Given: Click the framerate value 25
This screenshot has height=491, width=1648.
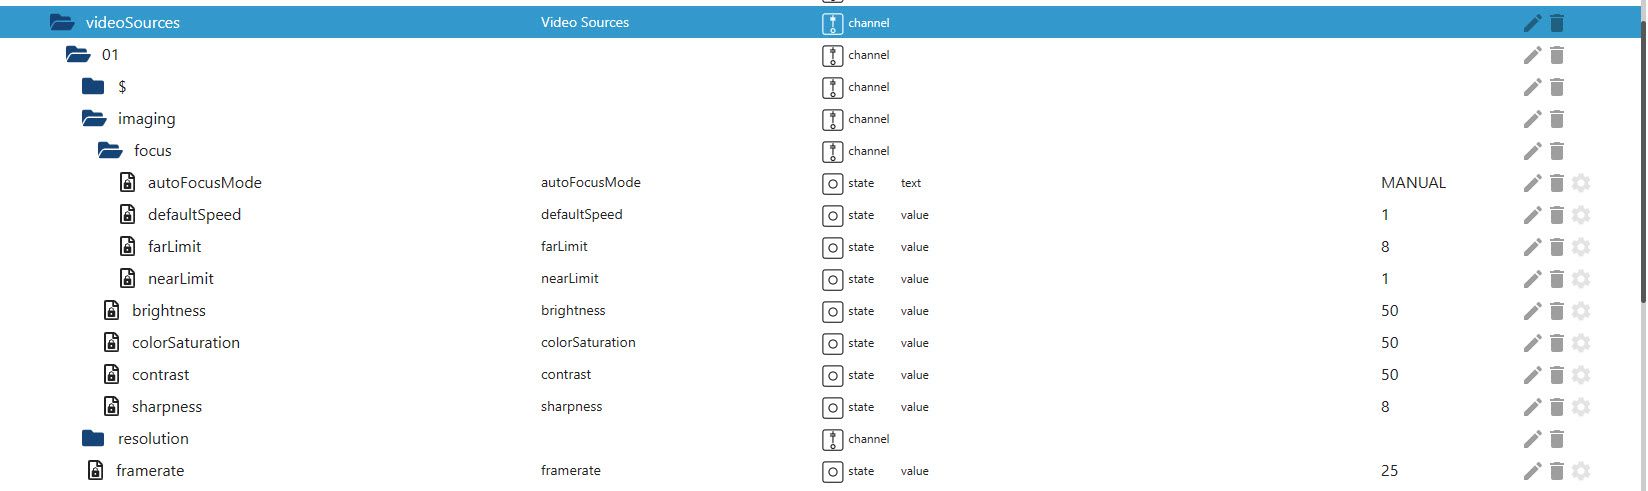Looking at the screenshot, I should (x=1389, y=471).
